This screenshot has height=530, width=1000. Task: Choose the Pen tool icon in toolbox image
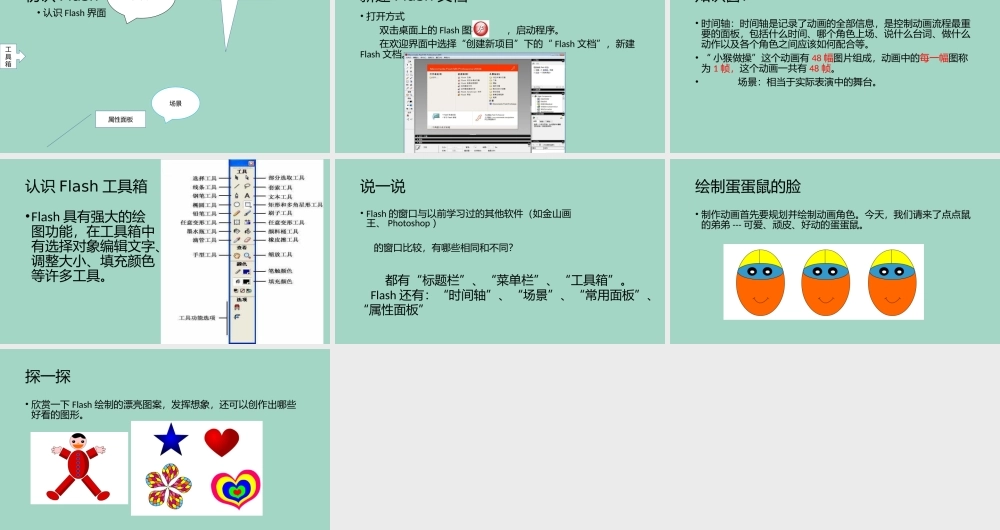coord(237,196)
